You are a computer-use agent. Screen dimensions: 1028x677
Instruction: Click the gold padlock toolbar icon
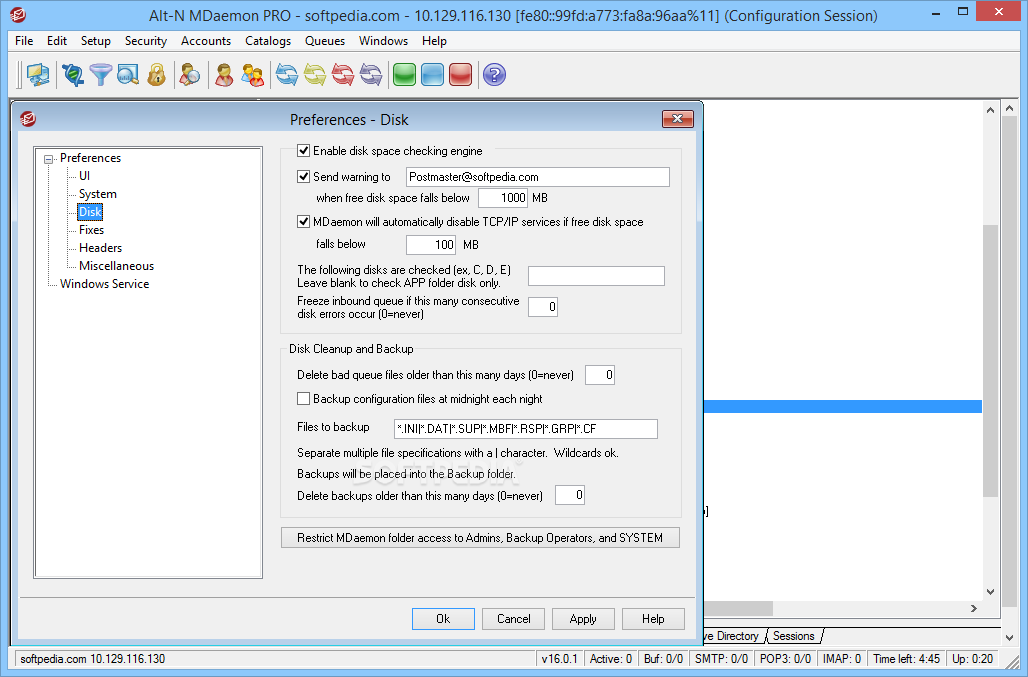point(156,75)
